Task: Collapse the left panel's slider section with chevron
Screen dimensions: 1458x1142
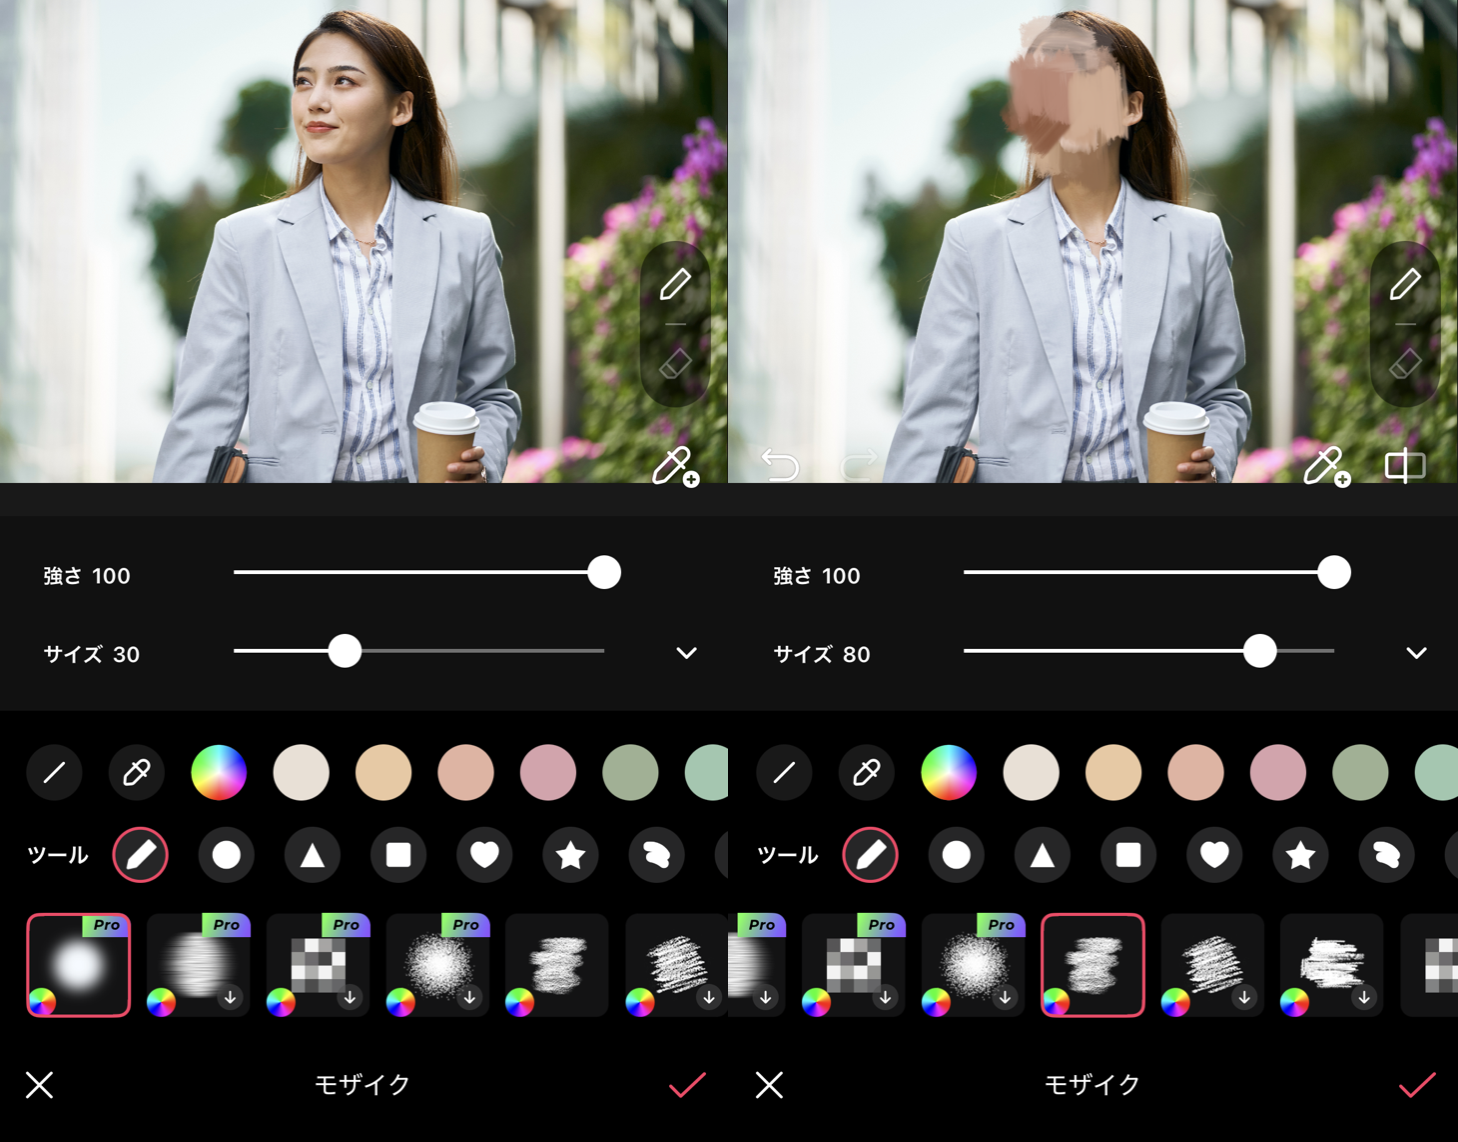Action: [686, 653]
